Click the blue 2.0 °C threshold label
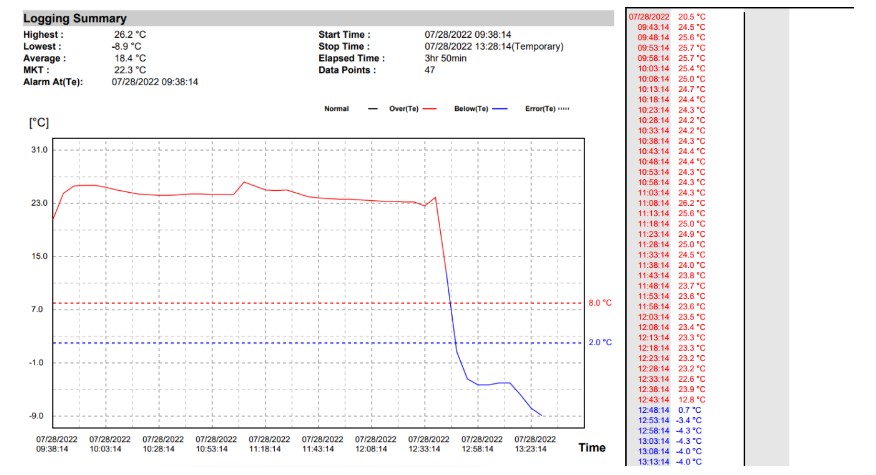 point(600,342)
